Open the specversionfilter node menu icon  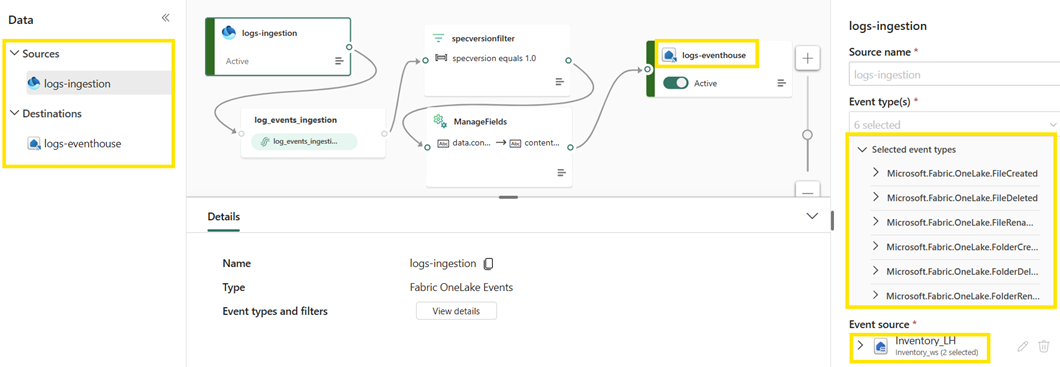click(560, 82)
